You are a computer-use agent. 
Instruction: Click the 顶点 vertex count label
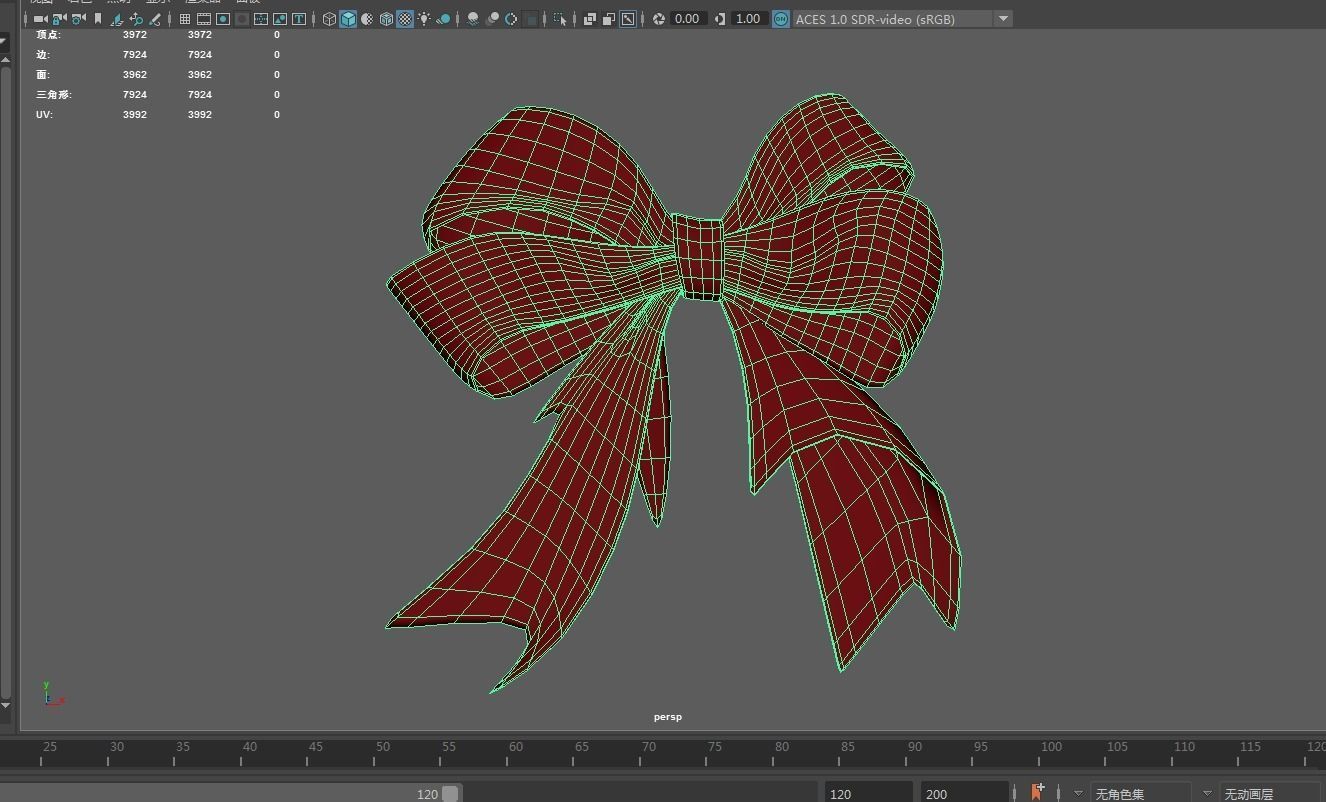[48, 34]
